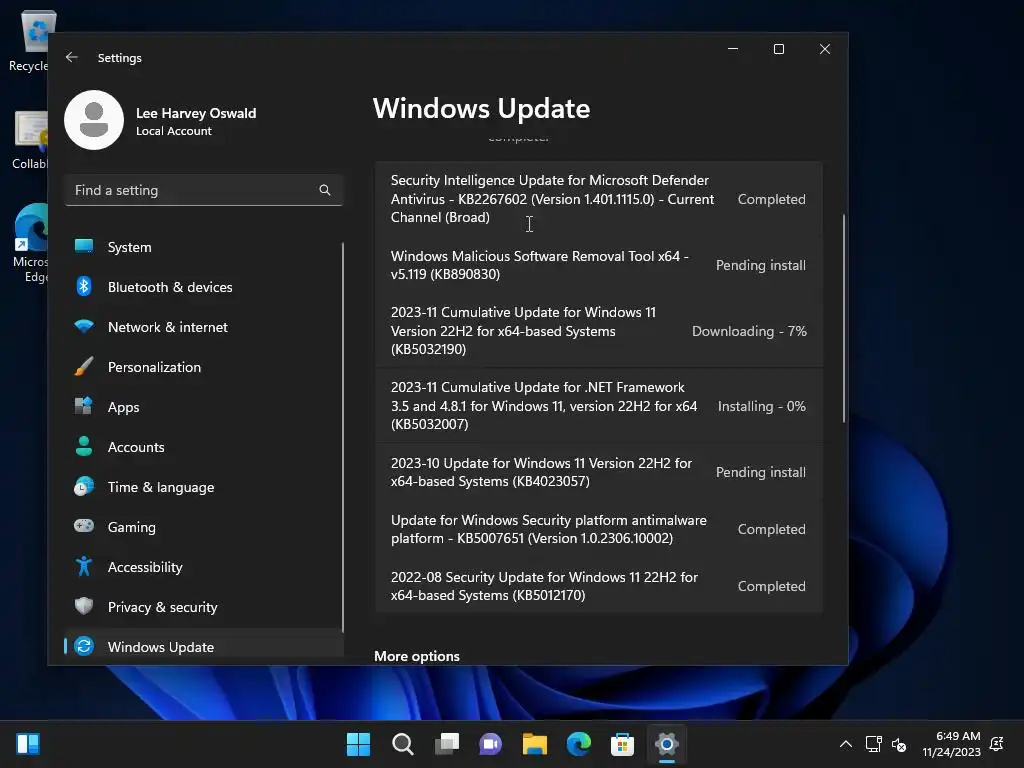The width and height of the screenshot is (1024, 768).
Task: Click the update list vertical scrollbar
Action: coord(844,318)
